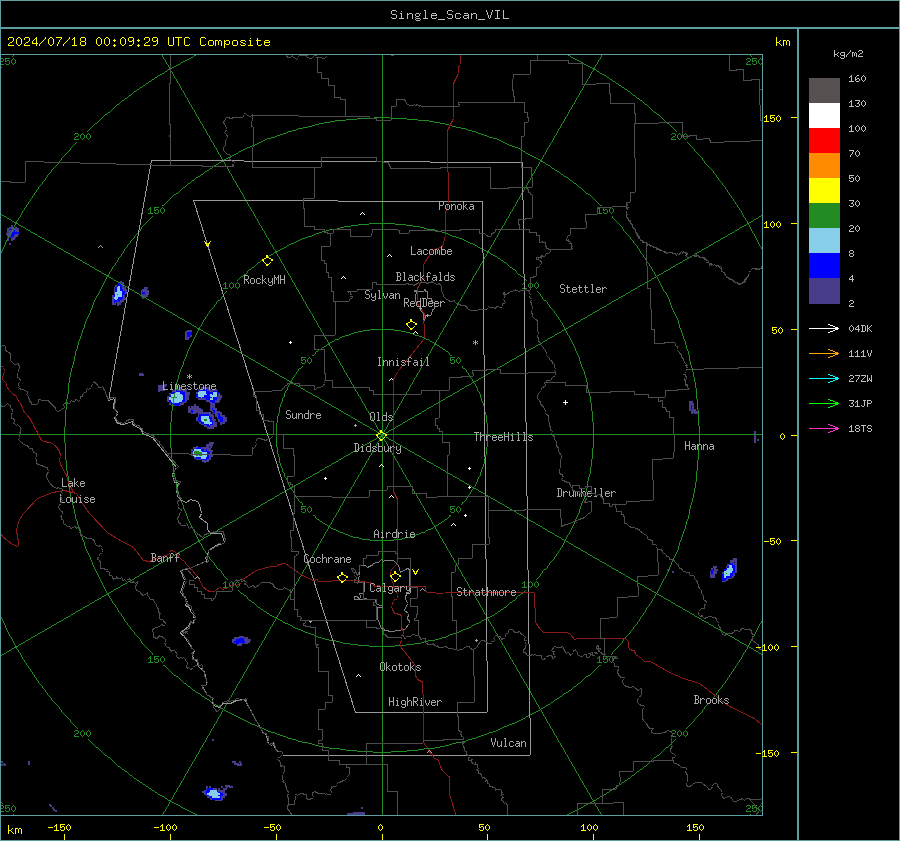Click the yellow diamond marker near RockyMH

pyautogui.click(x=267, y=261)
